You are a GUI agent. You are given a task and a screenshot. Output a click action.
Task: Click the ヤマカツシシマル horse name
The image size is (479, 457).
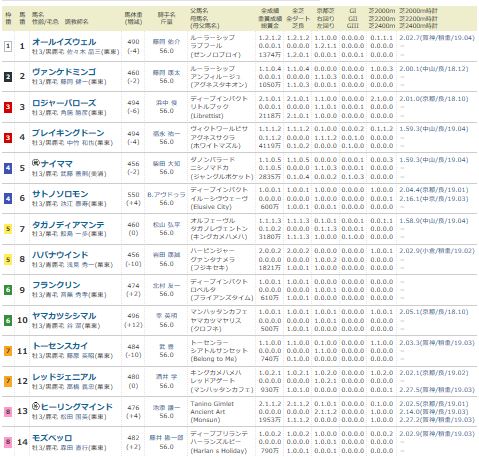pos(64,316)
